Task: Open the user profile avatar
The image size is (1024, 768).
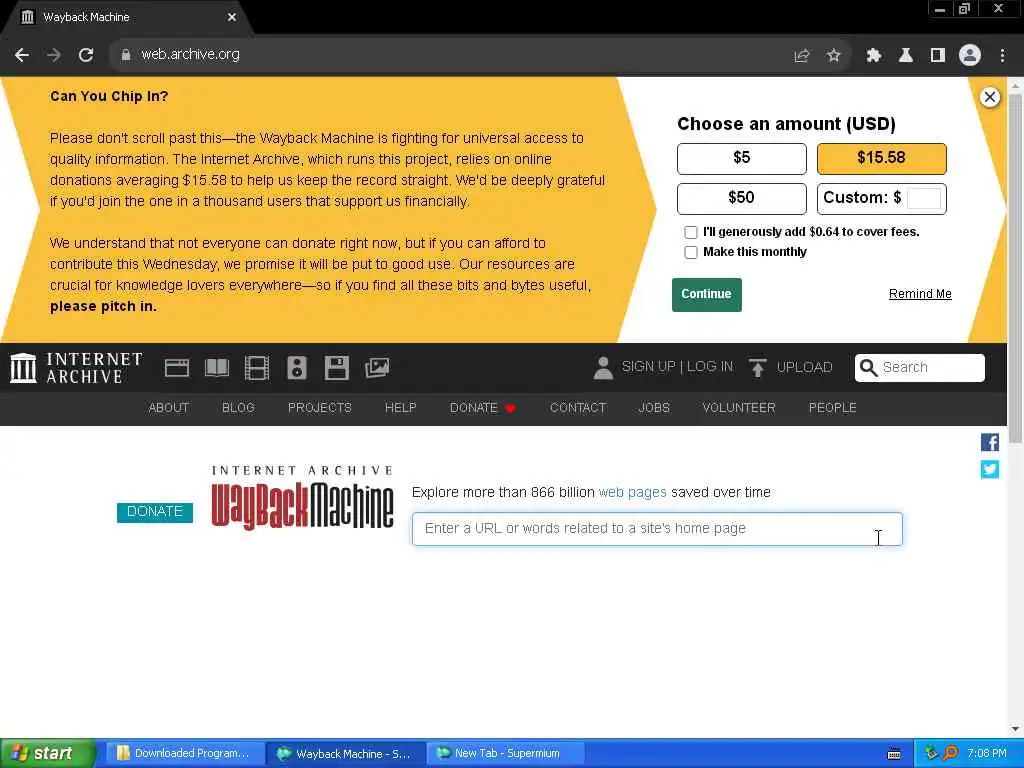Action: (970, 56)
